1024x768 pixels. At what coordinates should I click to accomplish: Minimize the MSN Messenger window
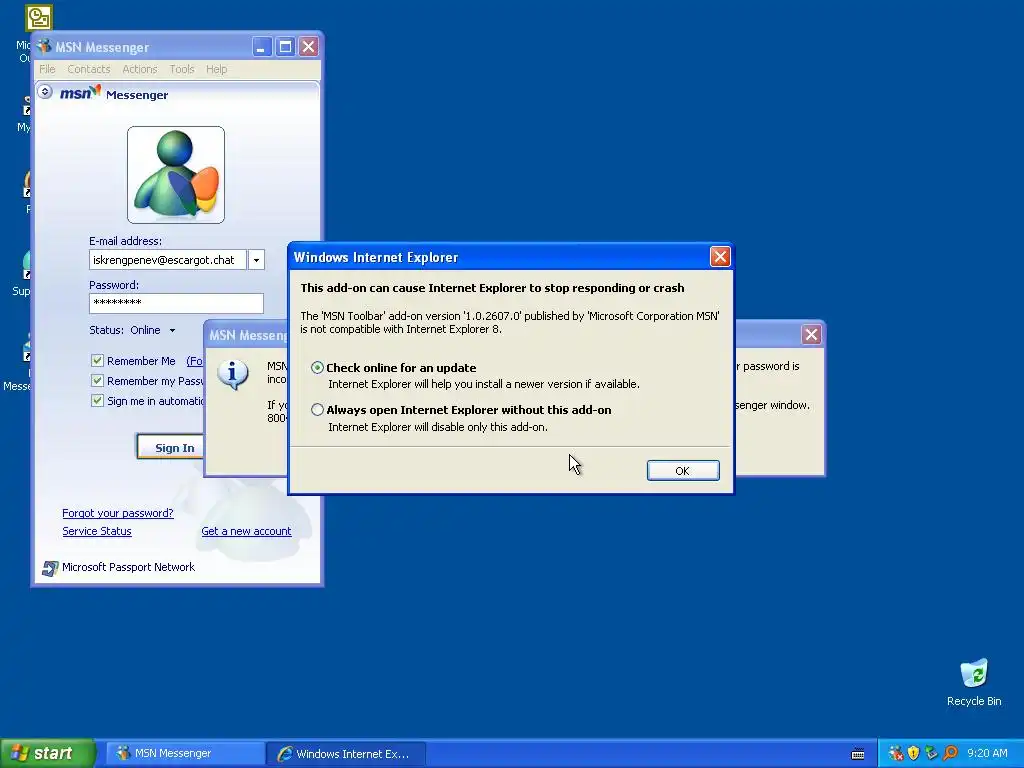click(x=262, y=46)
